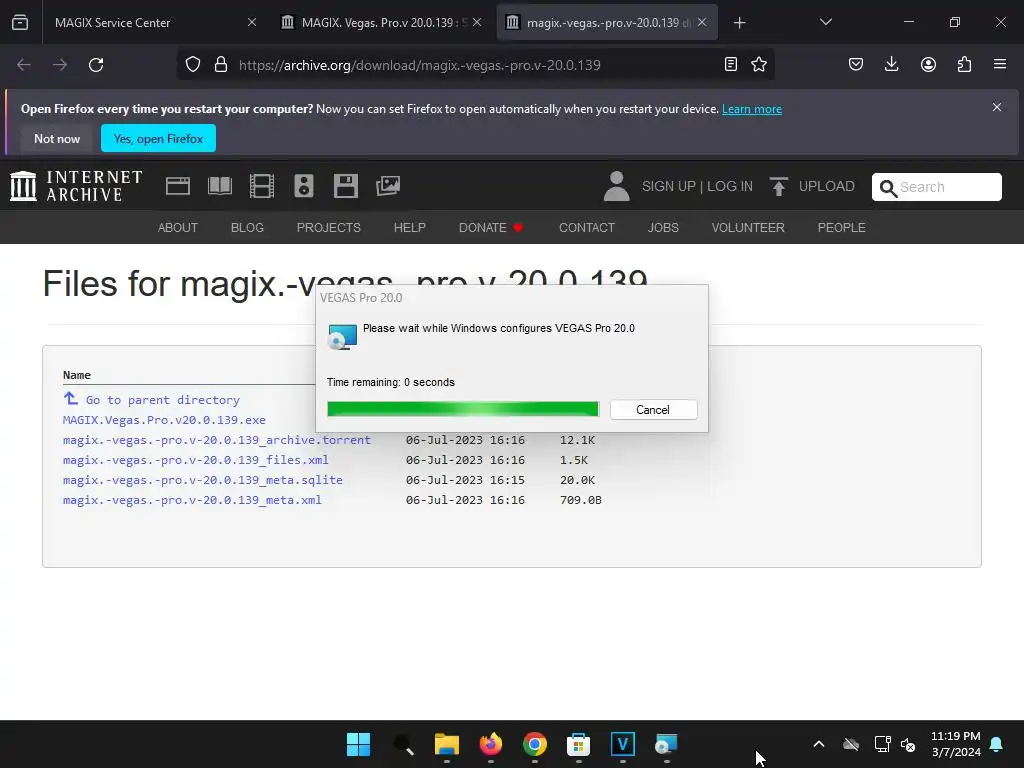Open the Audio speaker icon
This screenshot has width=1024, height=768.
[304, 186]
